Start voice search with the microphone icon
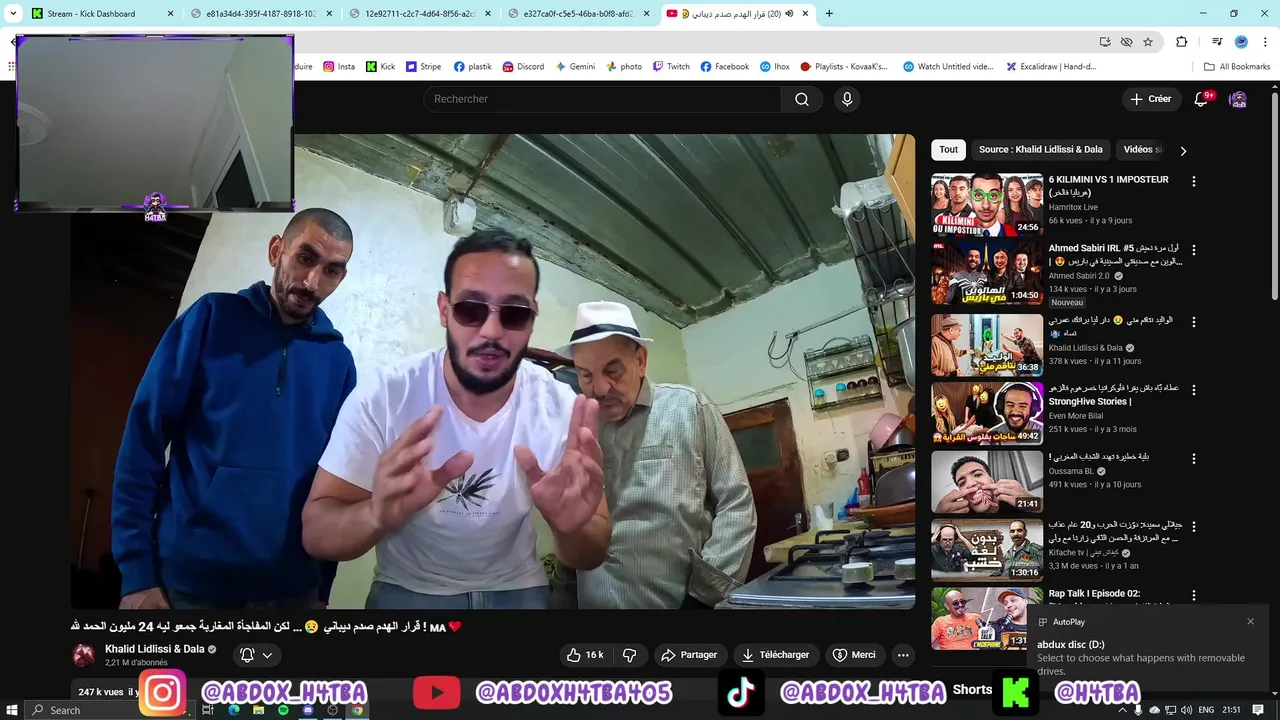This screenshot has width=1280, height=720. point(847,99)
